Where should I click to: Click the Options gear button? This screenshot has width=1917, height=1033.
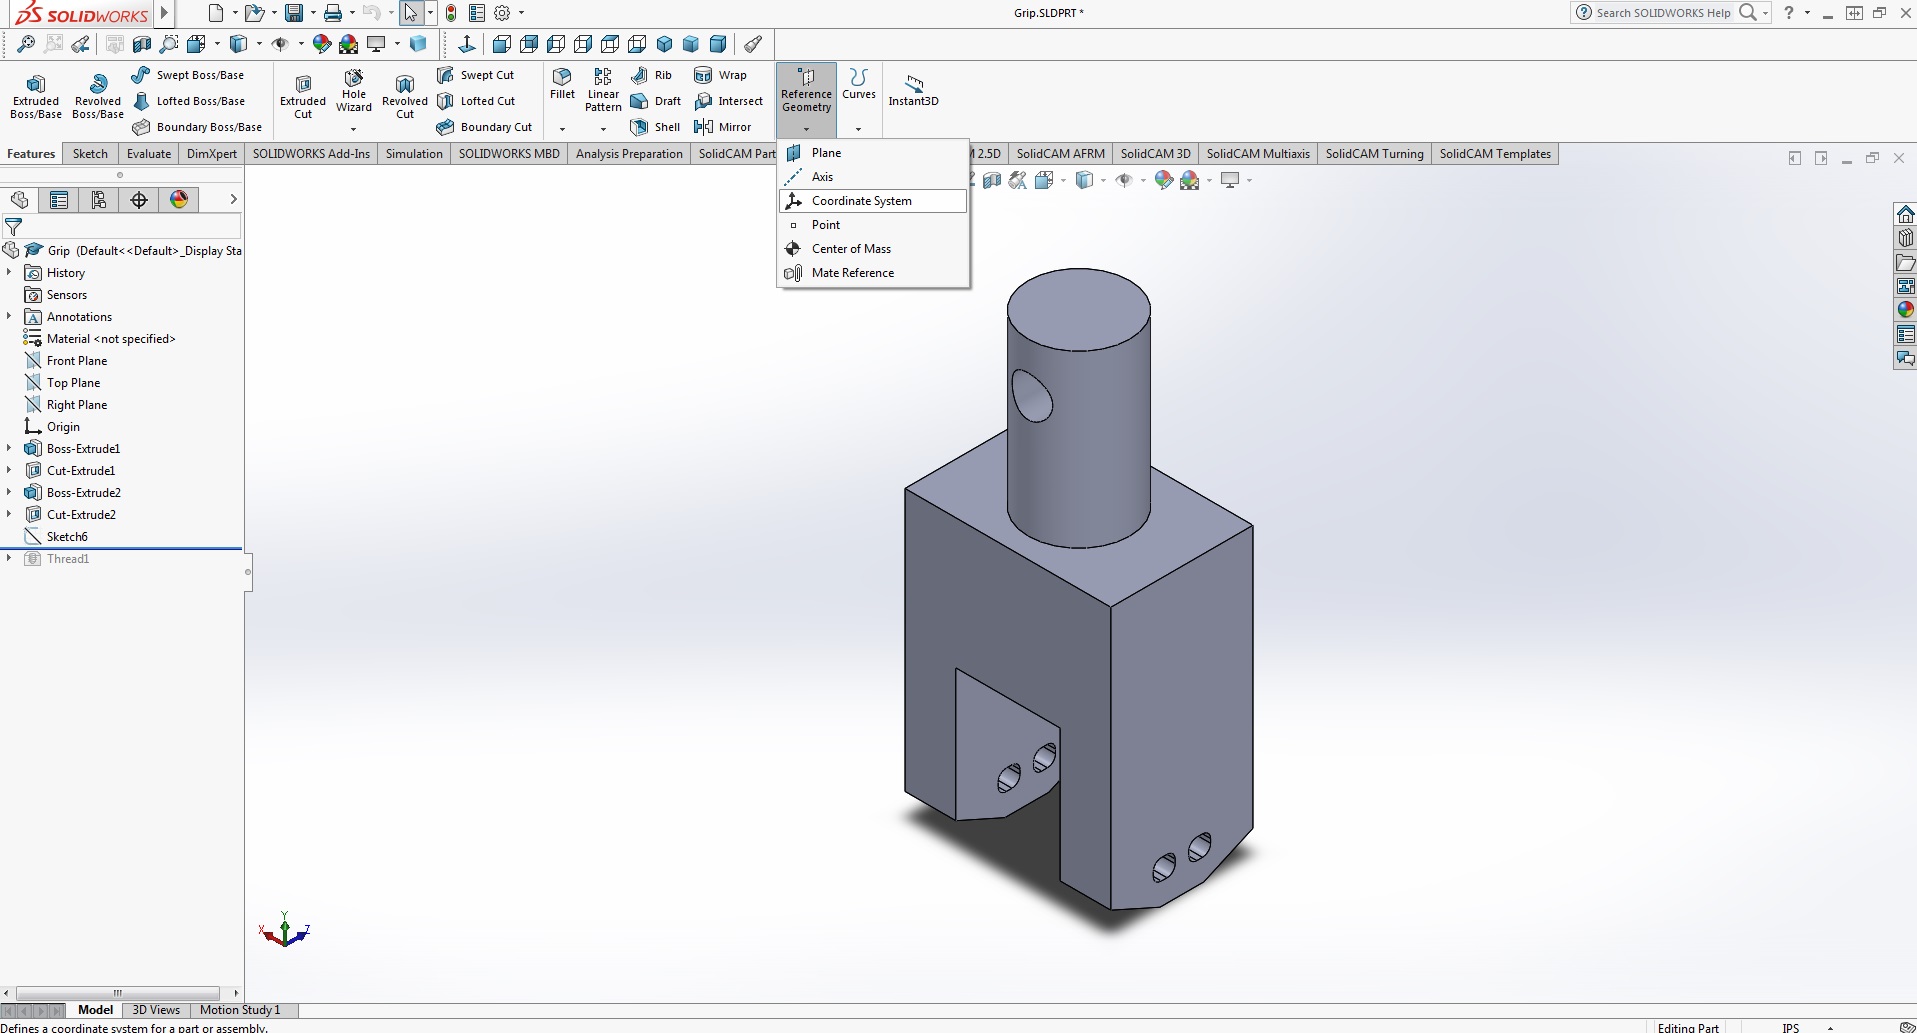click(500, 13)
